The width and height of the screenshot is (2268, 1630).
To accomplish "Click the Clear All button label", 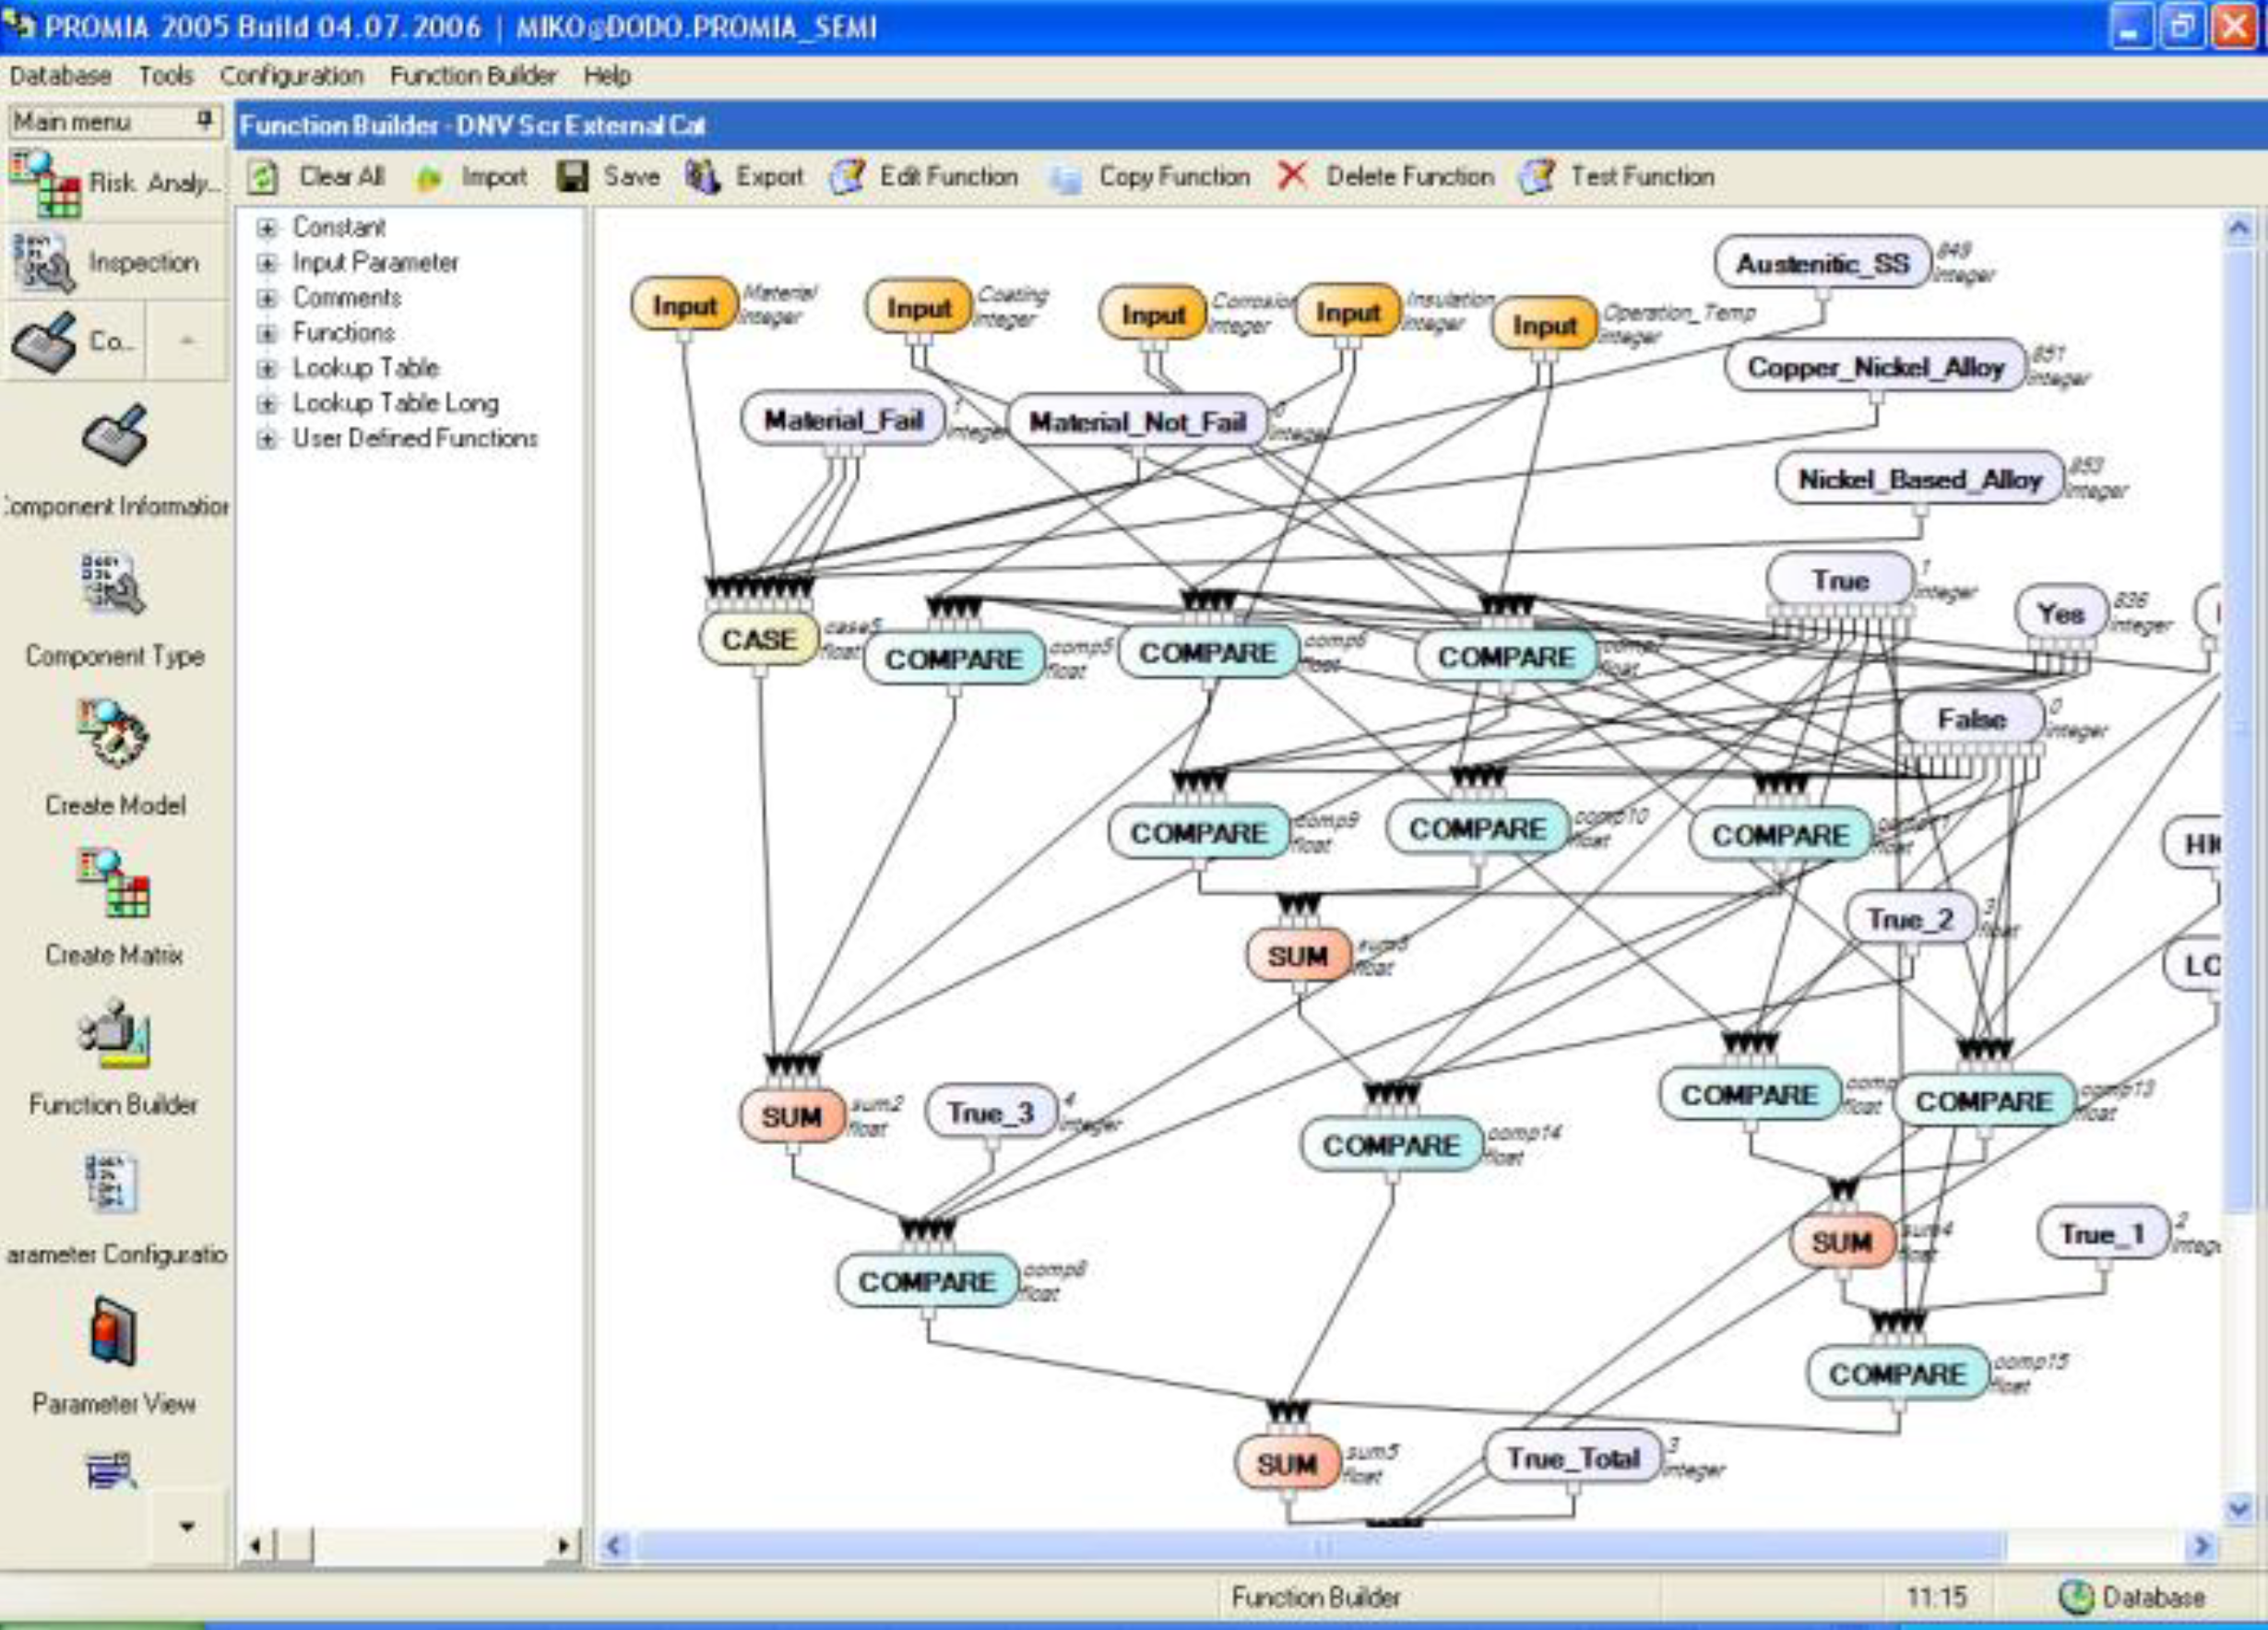I will pos(342,177).
